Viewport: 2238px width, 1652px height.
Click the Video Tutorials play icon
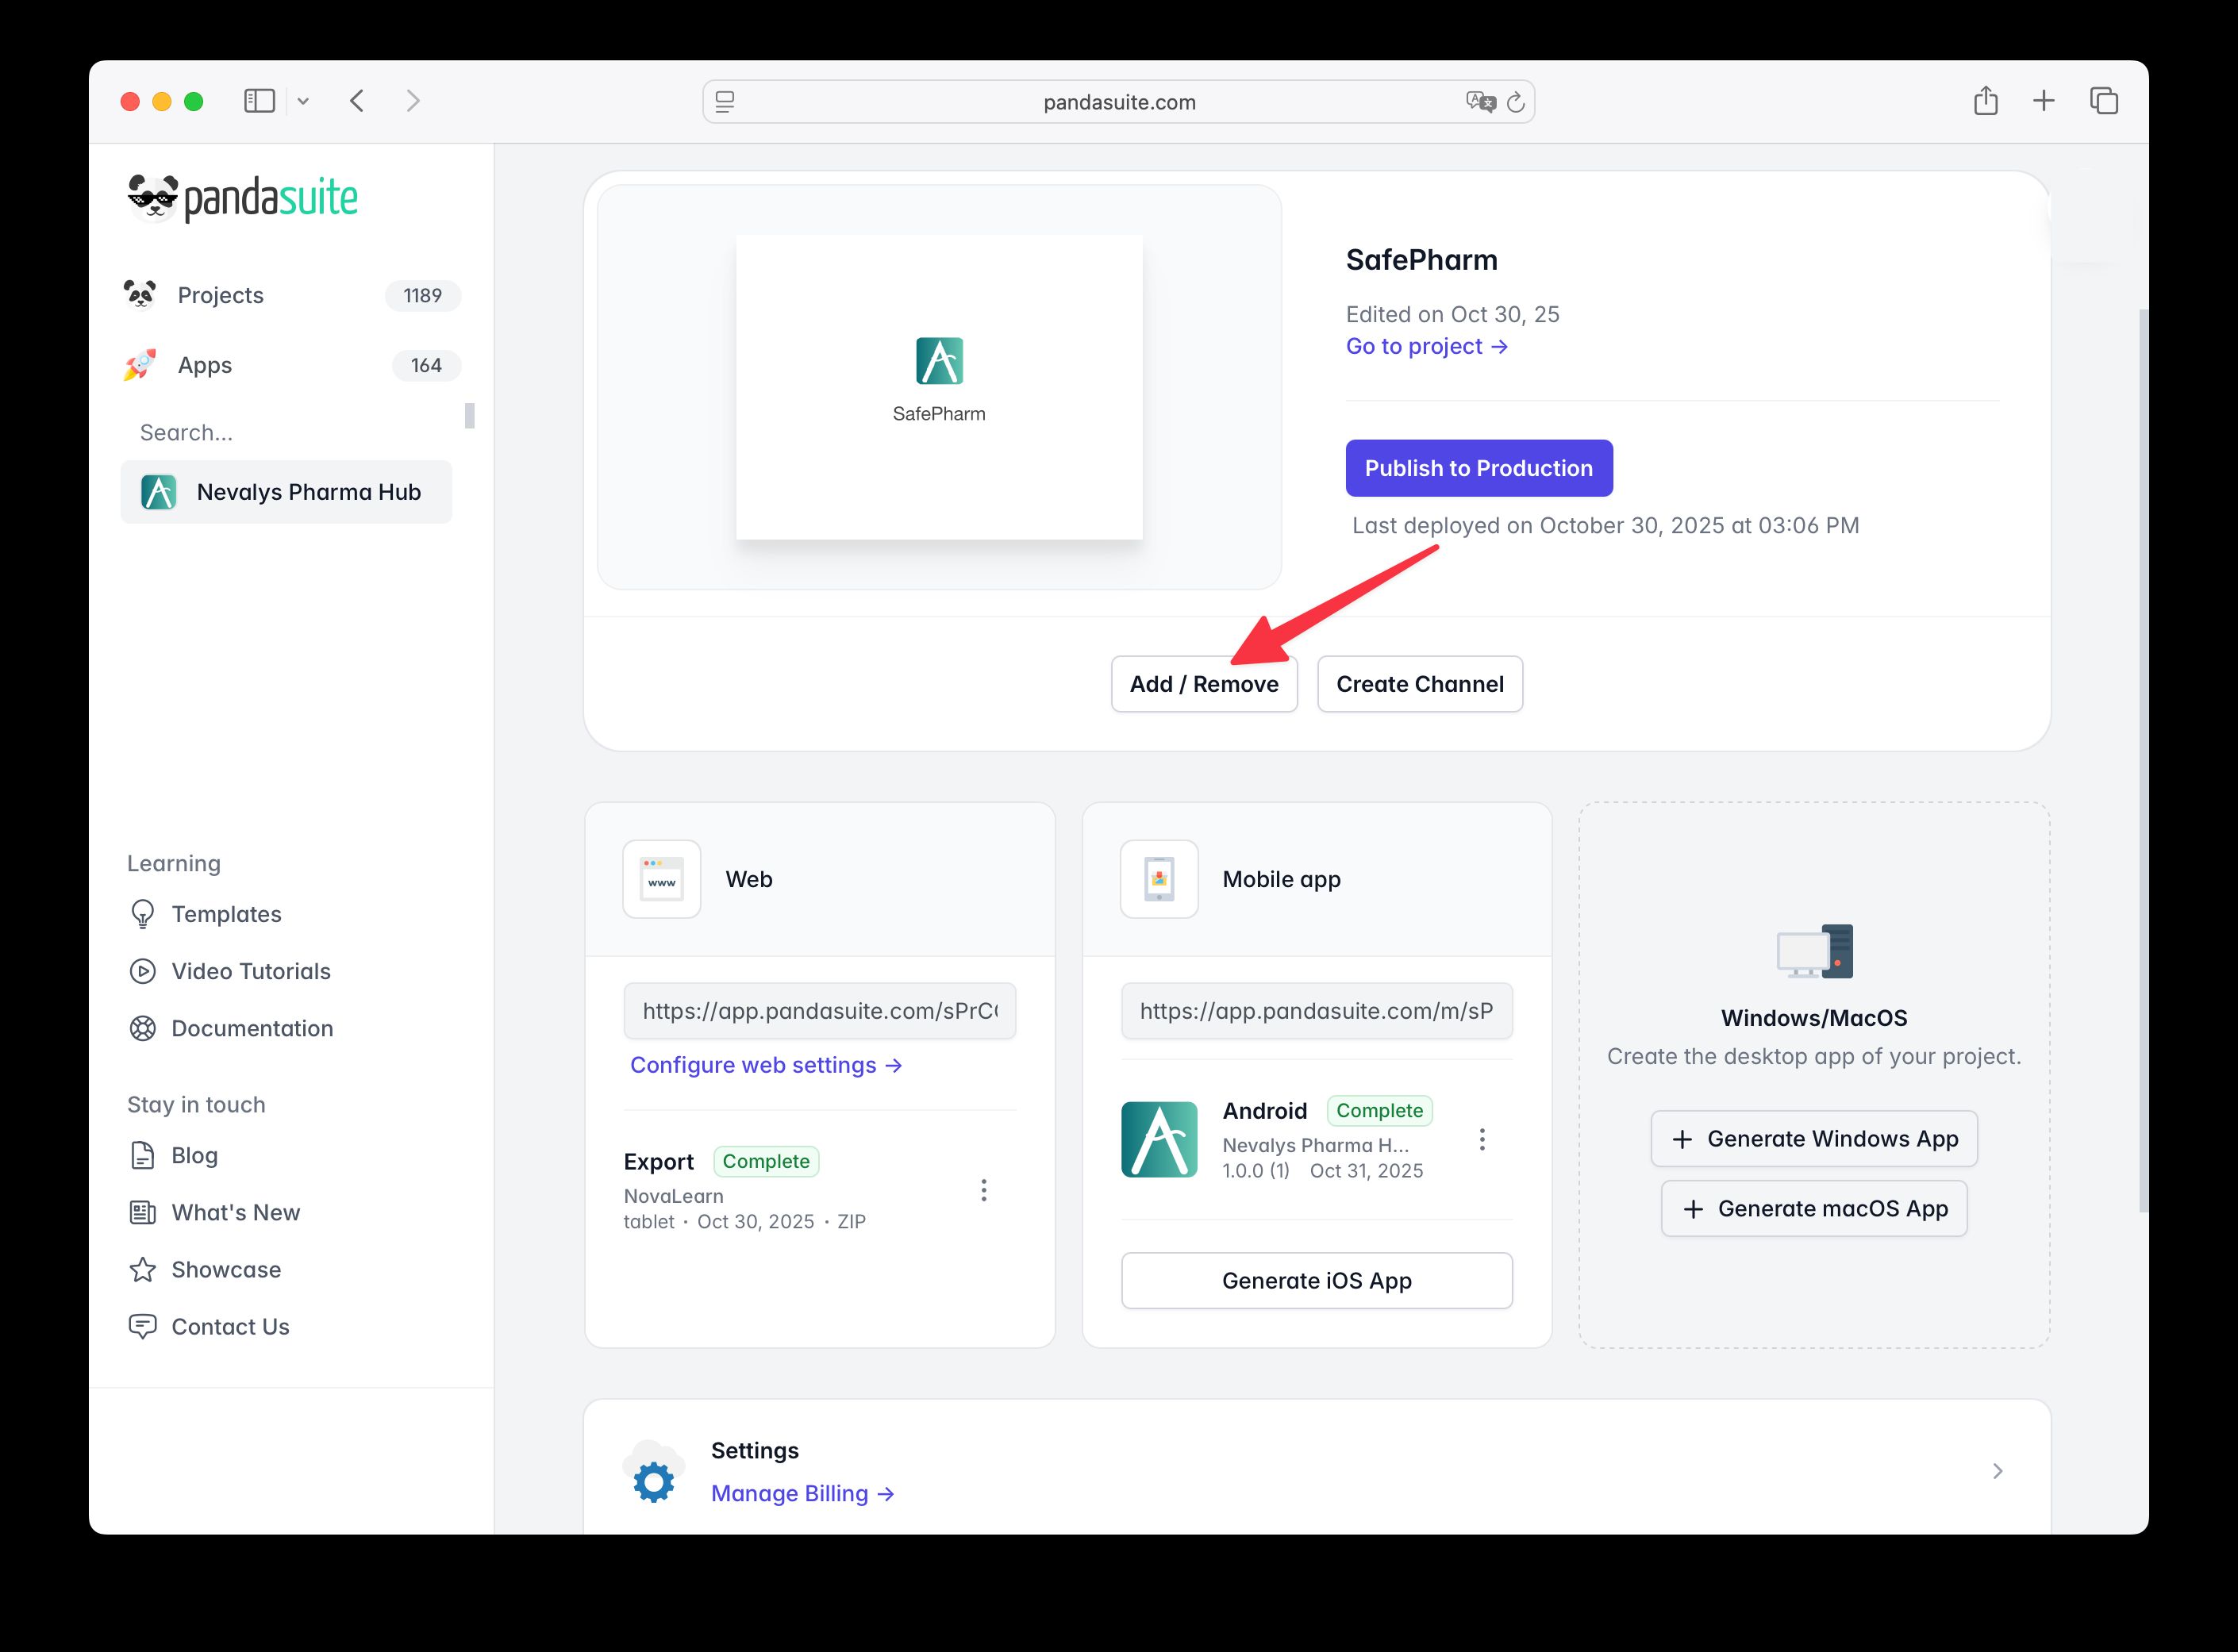pyautogui.click(x=143, y=971)
